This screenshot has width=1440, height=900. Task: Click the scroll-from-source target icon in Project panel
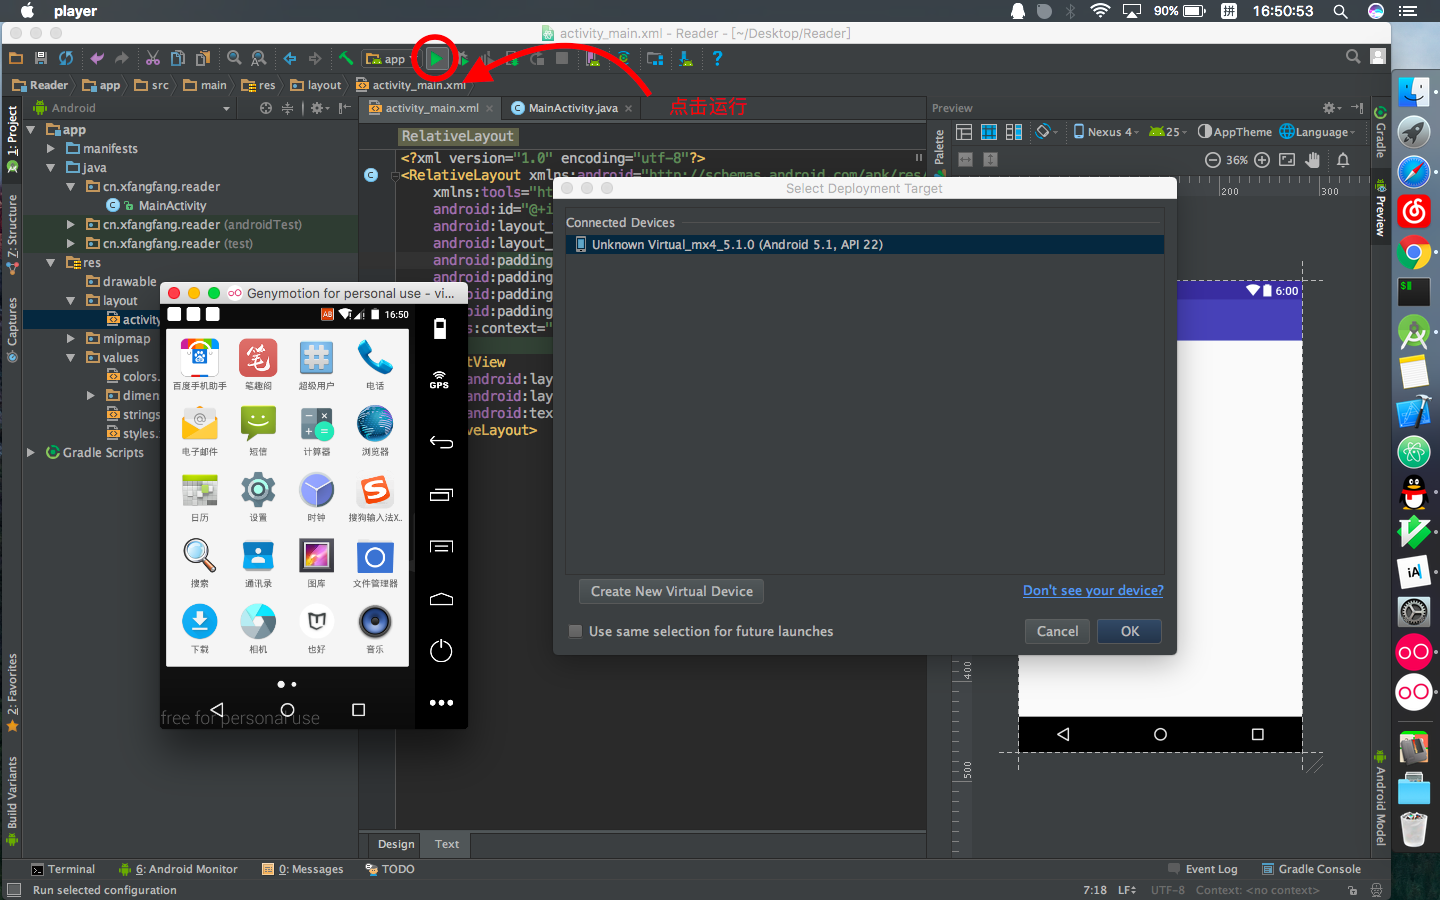tap(266, 108)
